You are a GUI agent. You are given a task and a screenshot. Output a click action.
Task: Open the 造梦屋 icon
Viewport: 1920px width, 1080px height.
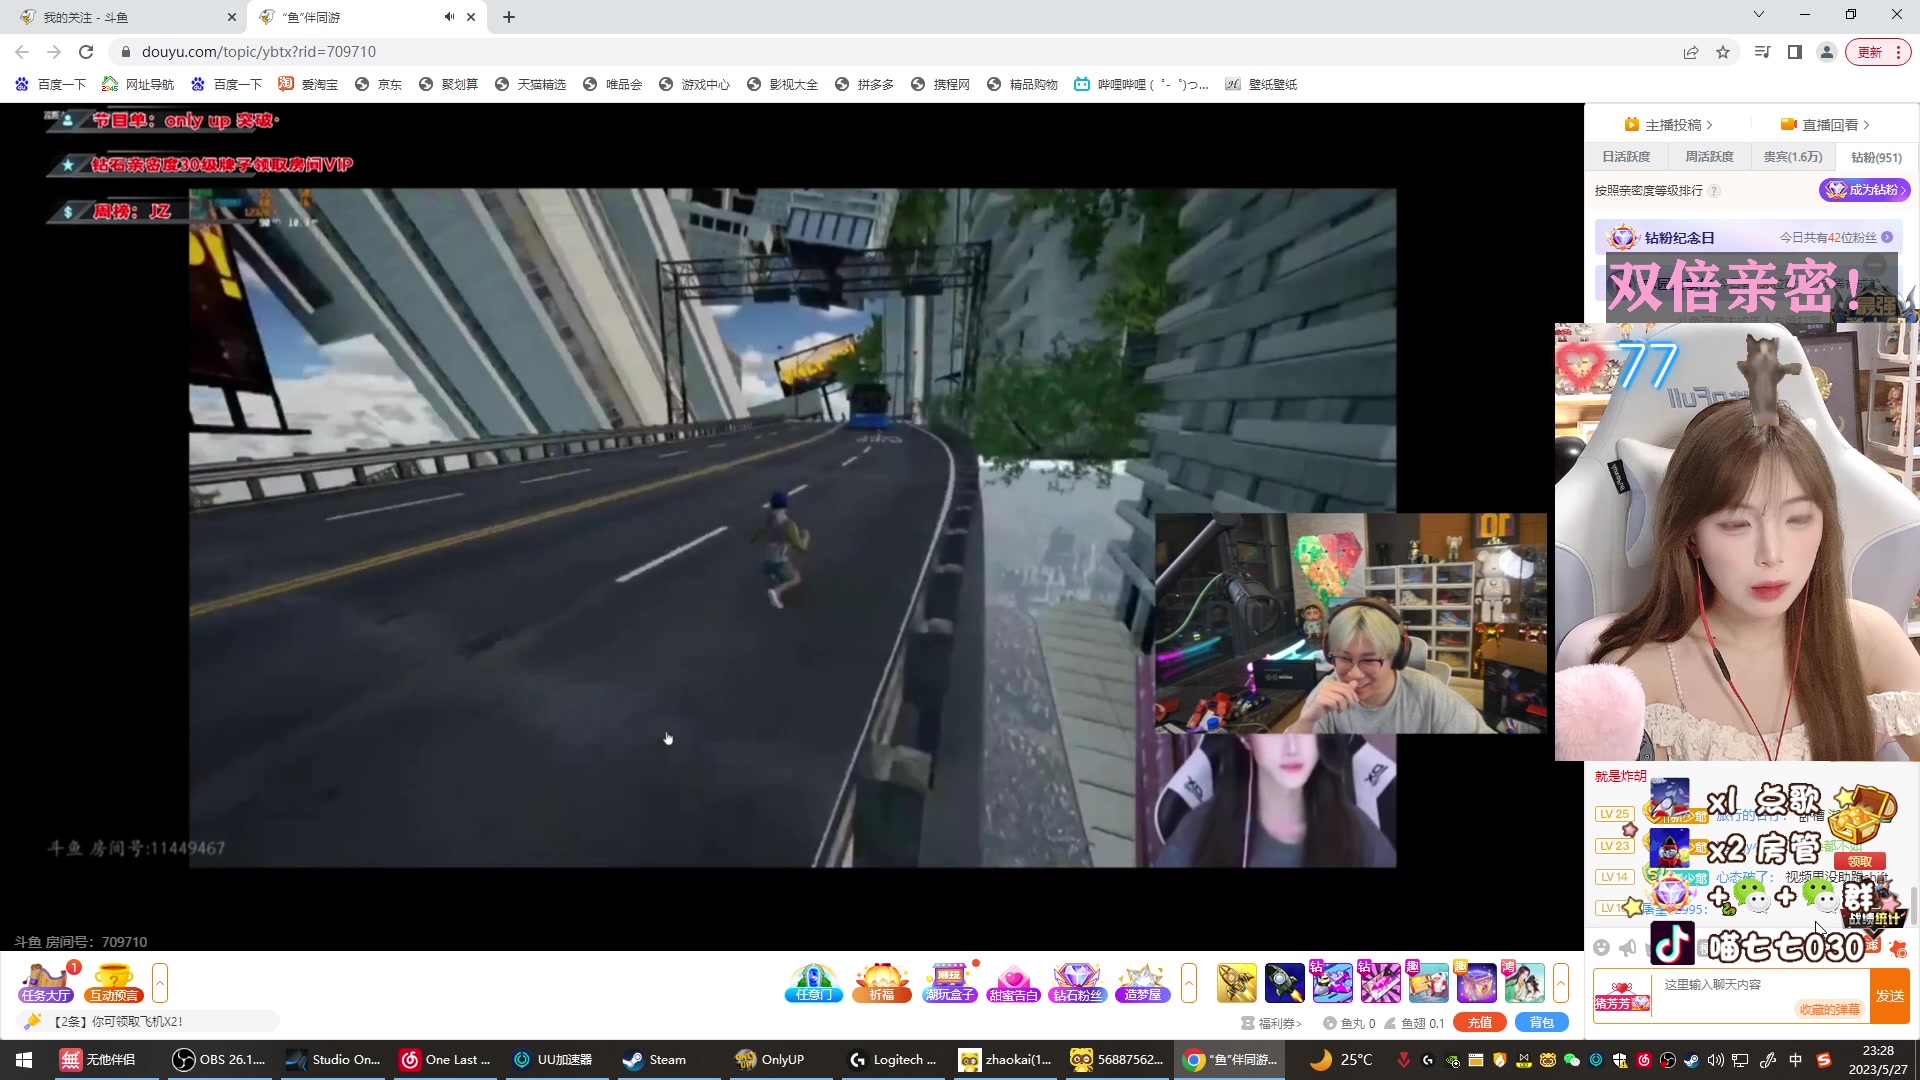1142,982
